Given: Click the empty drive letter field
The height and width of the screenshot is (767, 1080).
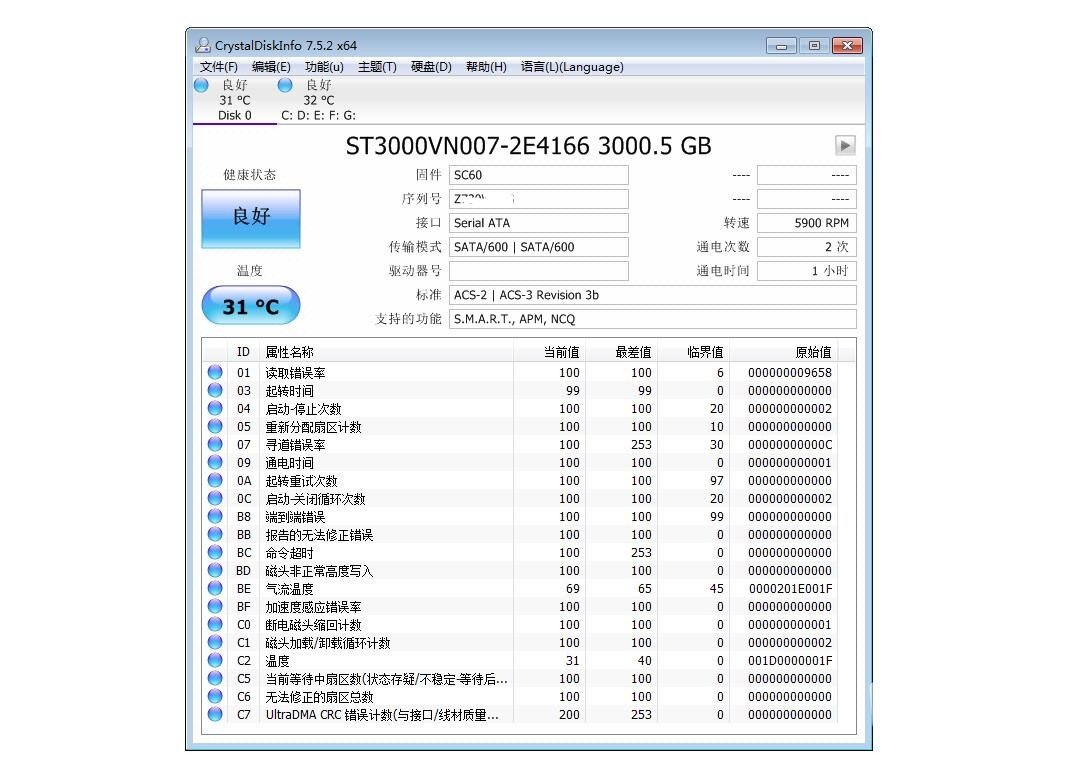Looking at the screenshot, I should pyautogui.click(x=539, y=271).
